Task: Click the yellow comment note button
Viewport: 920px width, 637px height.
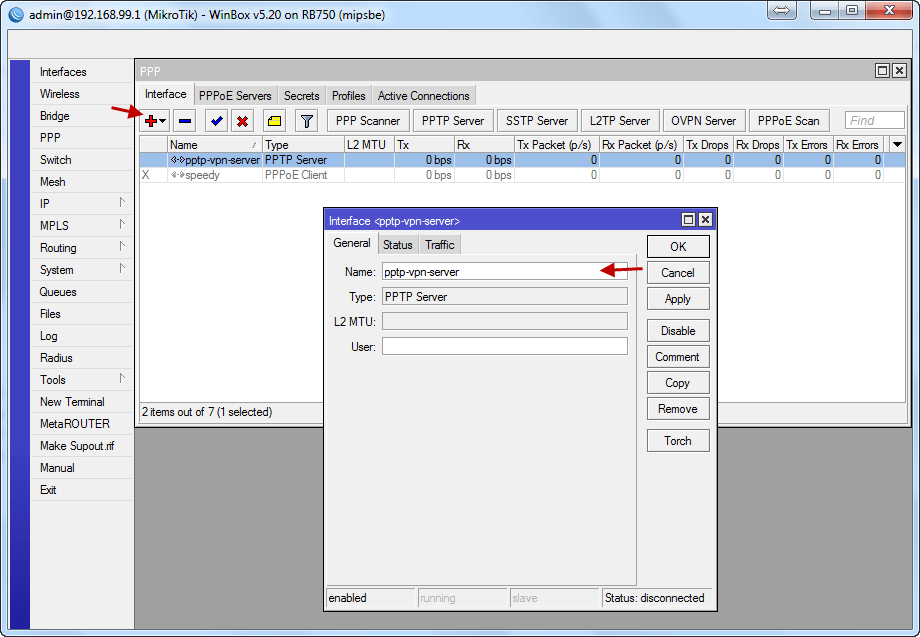Action: (274, 121)
